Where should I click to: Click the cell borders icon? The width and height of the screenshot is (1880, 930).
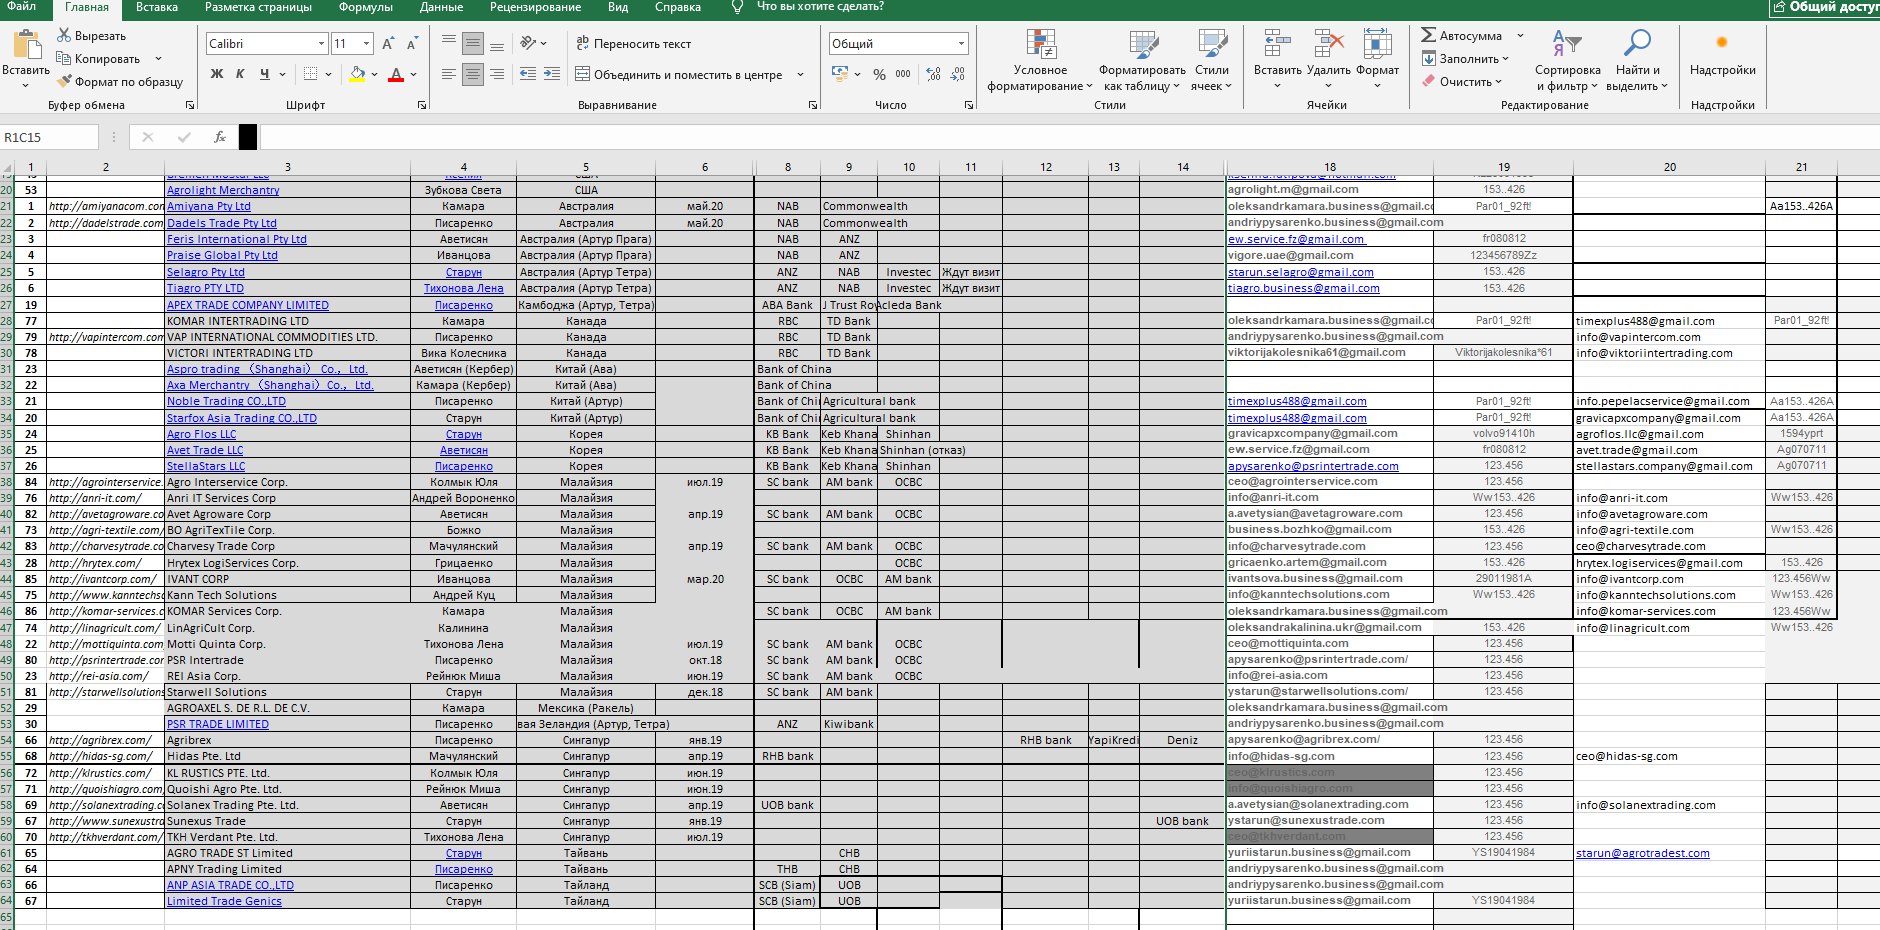pyautogui.click(x=311, y=74)
